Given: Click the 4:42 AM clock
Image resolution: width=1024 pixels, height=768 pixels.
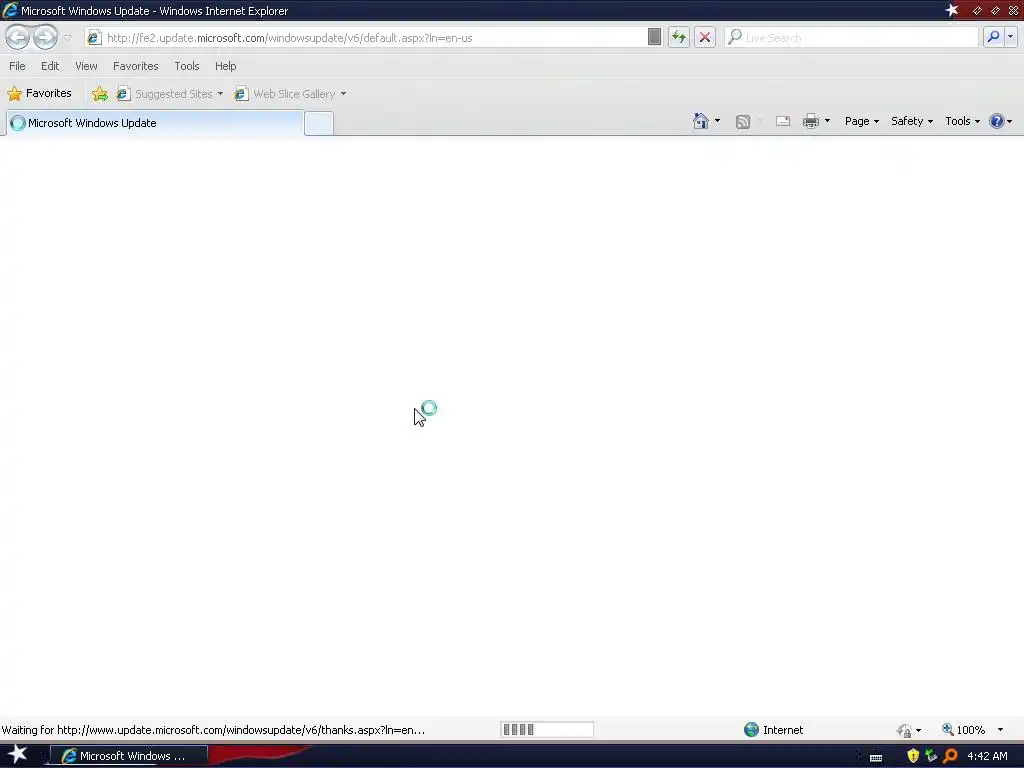Looking at the screenshot, I should [x=987, y=756].
